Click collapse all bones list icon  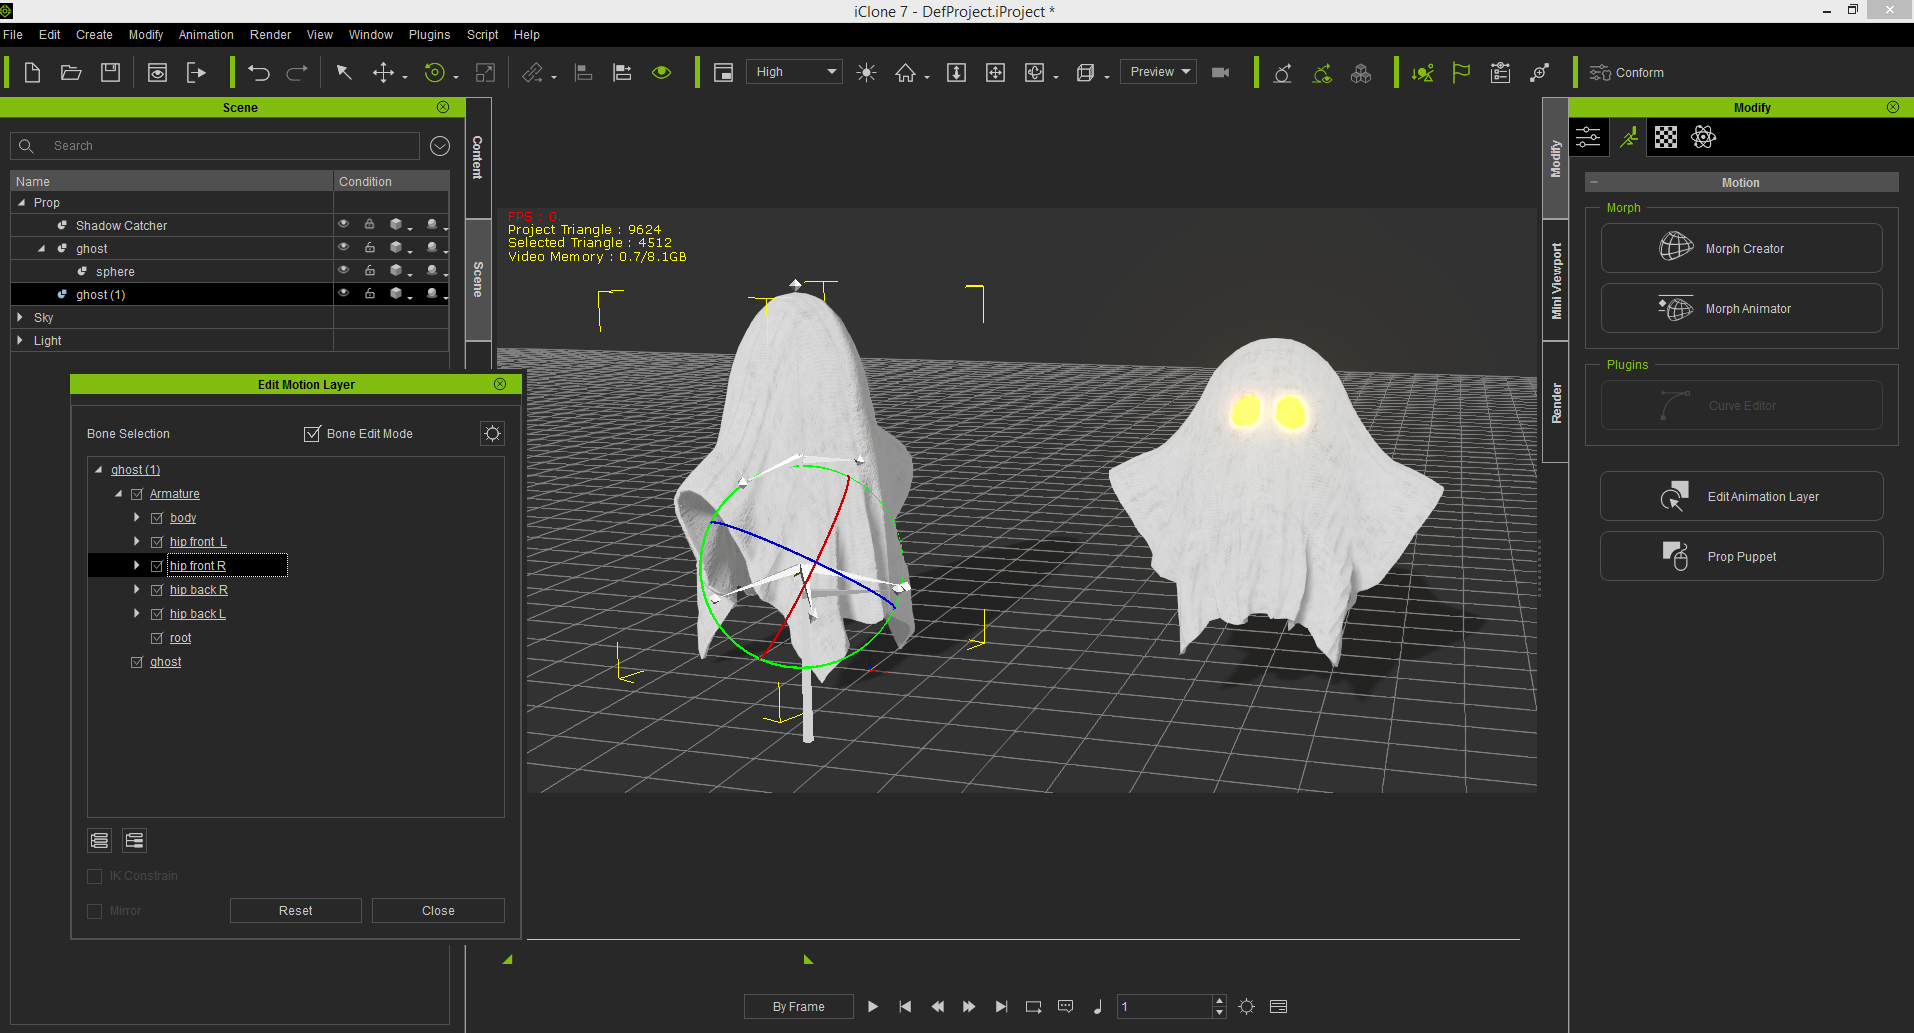pyautogui.click(x=134, y=840)
